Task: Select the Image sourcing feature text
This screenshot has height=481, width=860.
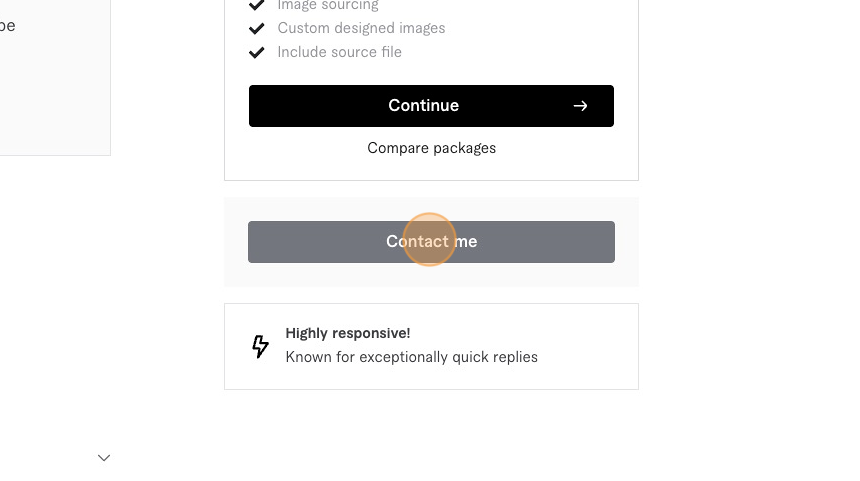Action: click(328, 5)
